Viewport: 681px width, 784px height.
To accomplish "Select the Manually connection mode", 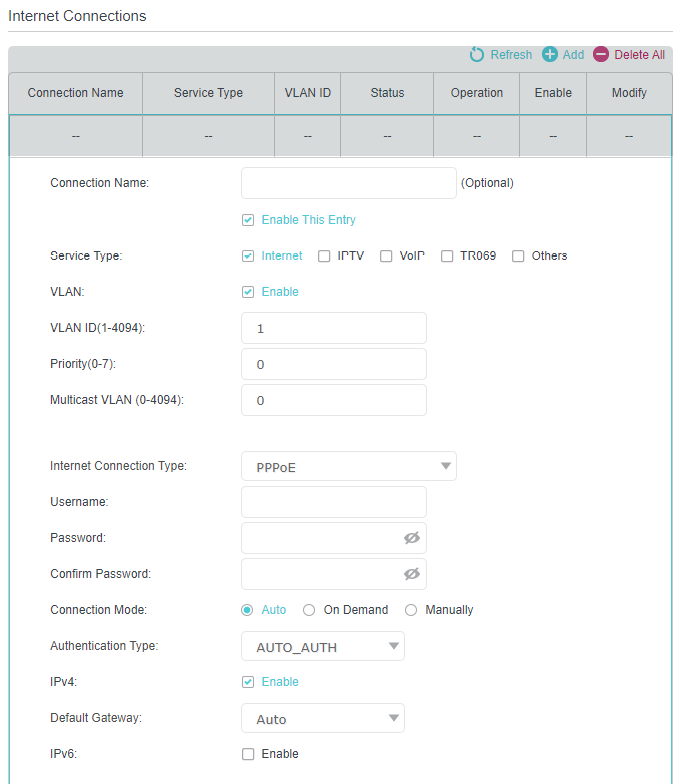I will (411, 610).
